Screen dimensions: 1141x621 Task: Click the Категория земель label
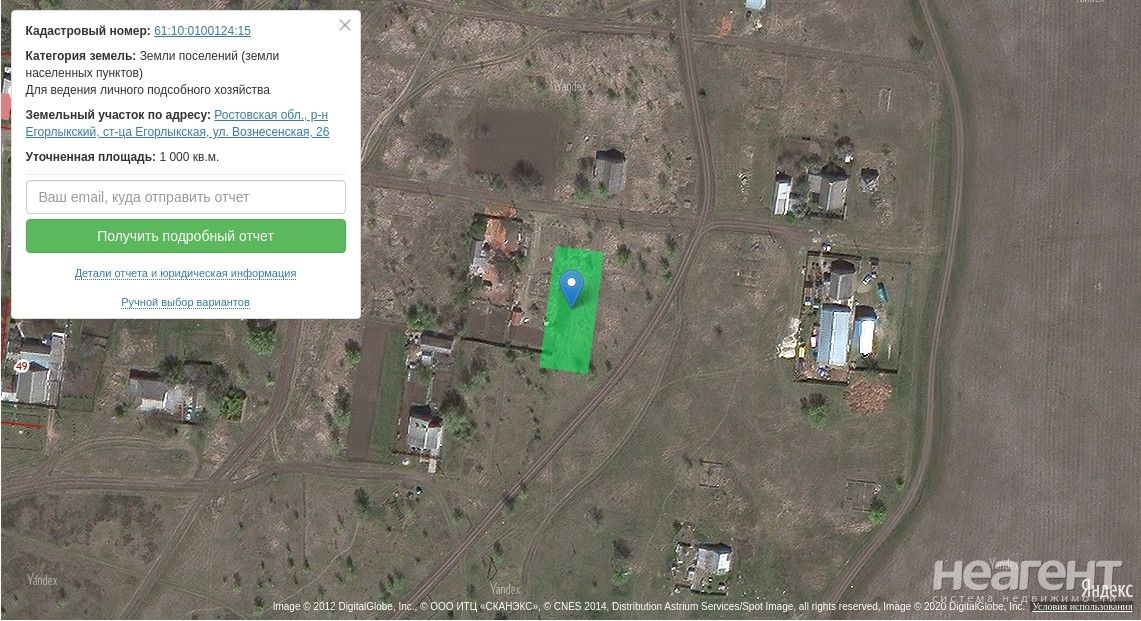[80, 56]
